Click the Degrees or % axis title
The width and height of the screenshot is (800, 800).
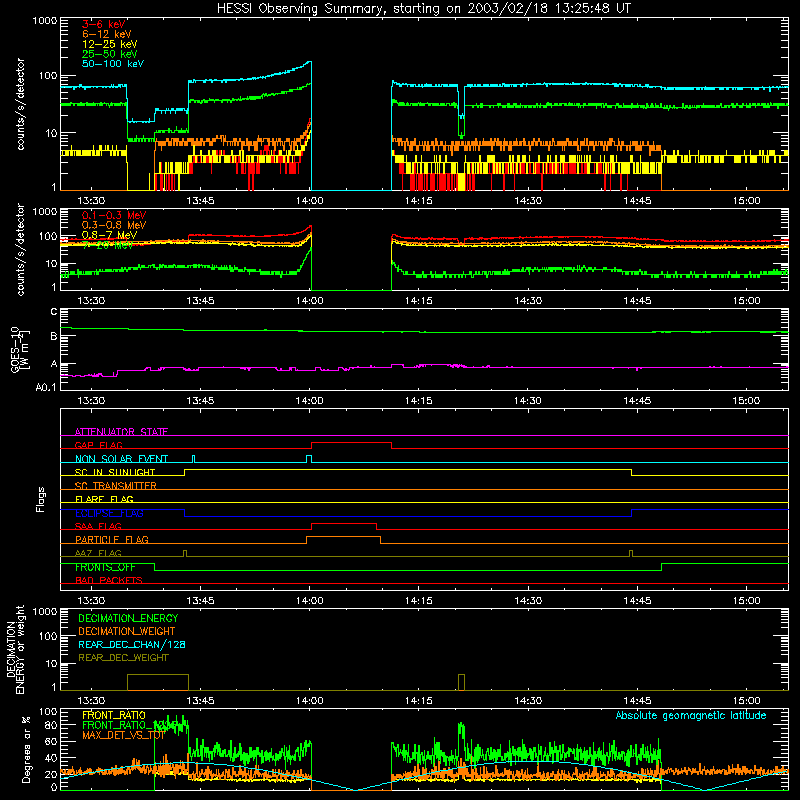[26, 749]
